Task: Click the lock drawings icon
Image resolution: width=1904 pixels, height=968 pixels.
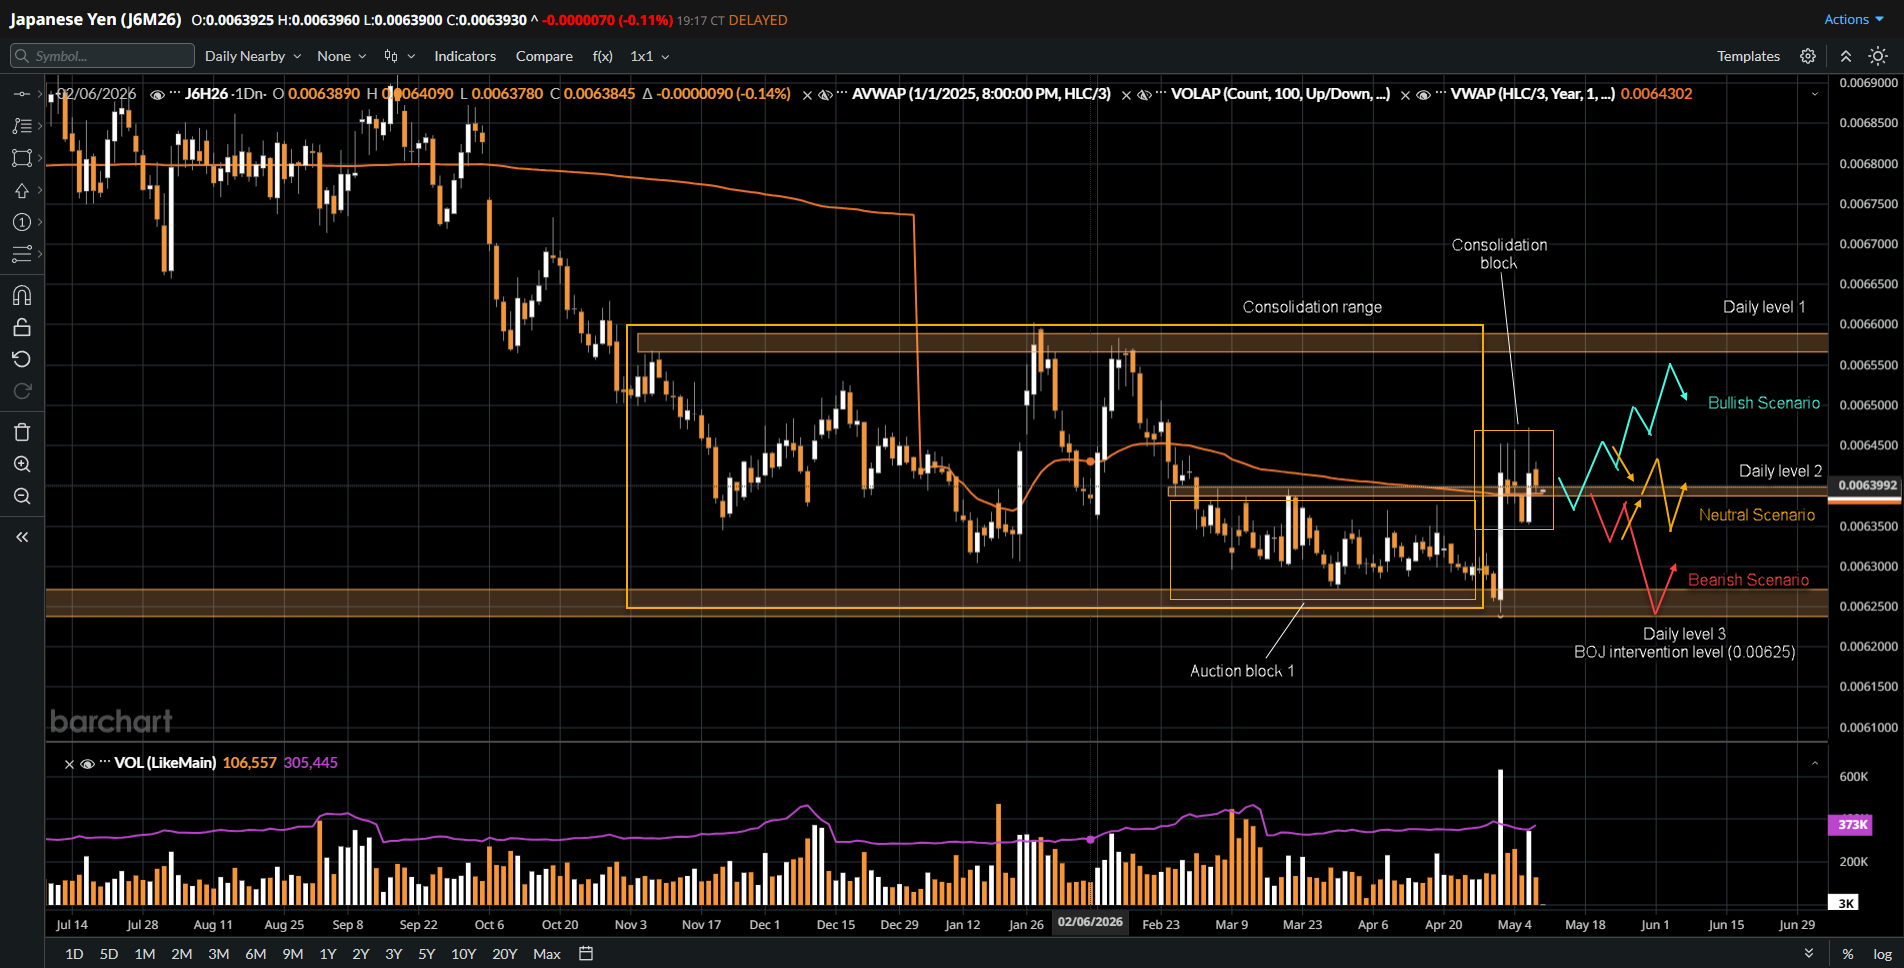Action: [22, 327]
